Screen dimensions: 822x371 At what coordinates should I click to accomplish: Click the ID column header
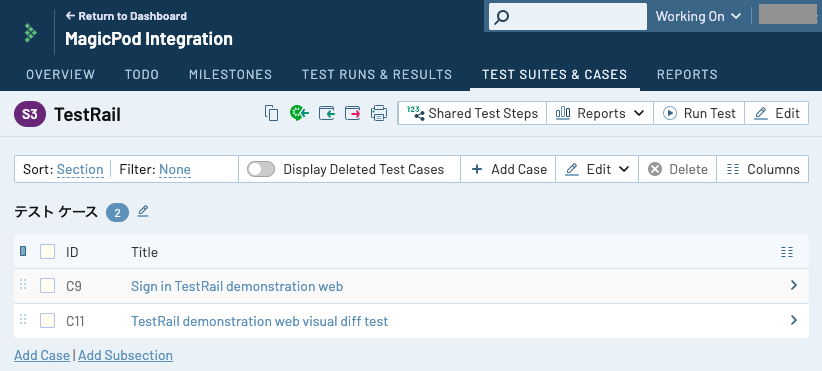(x=72, y=252)
